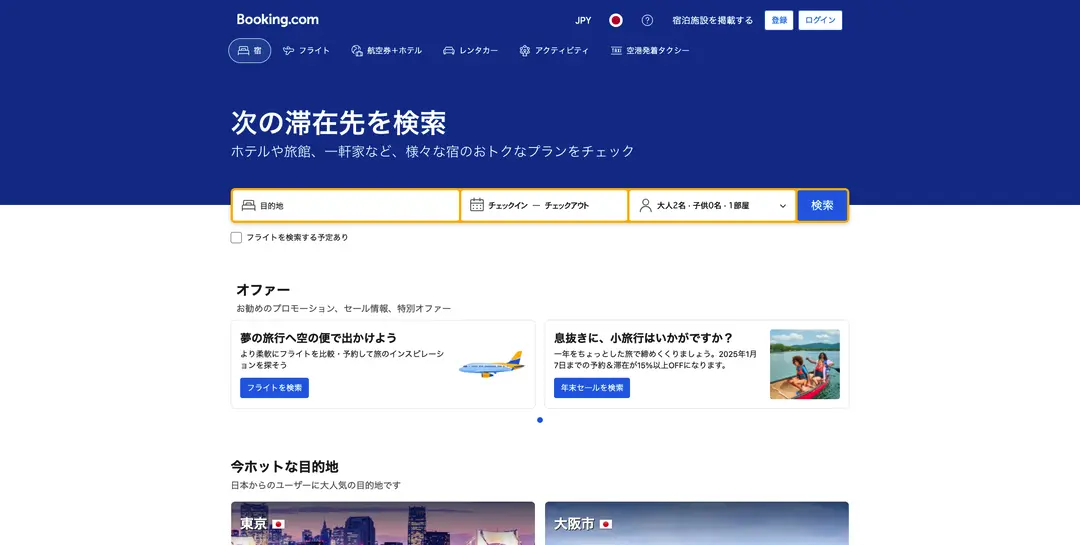Click the フライトを検索 button
This screenshot has width=1080, height=545.
(274, 388)
